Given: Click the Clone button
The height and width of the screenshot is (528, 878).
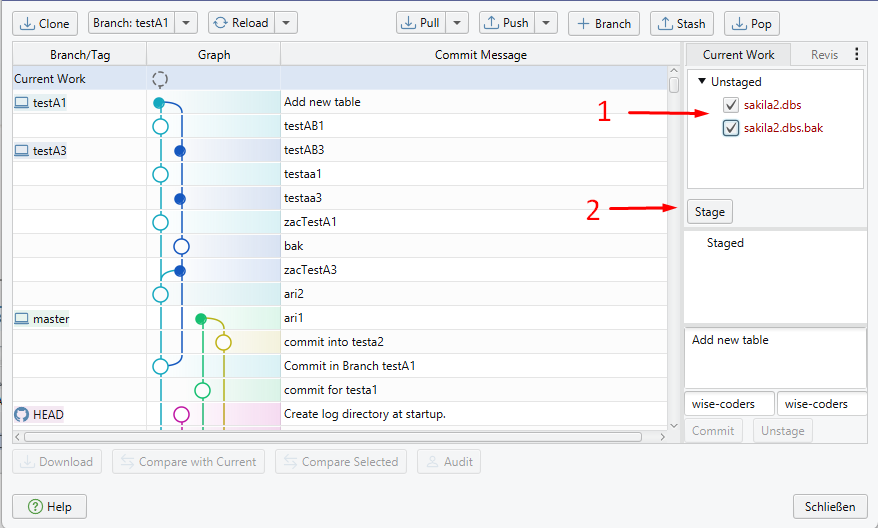Looking at the screenshot, I should 45,24.
